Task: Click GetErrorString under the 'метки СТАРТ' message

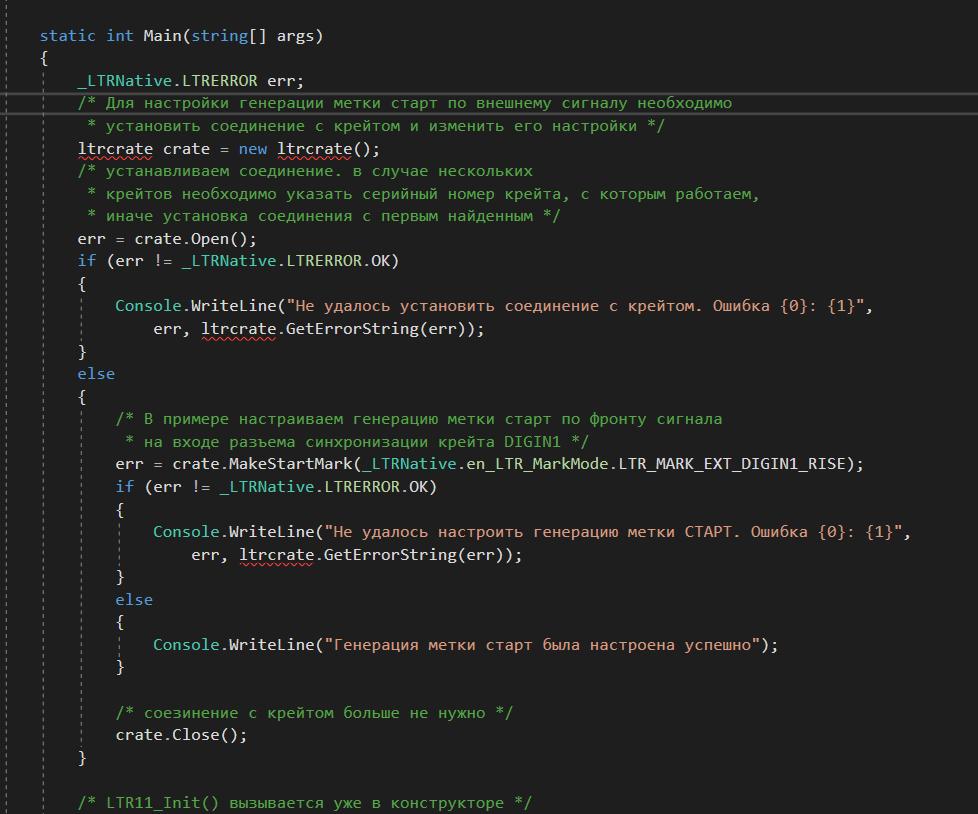Action: pos(390,555)
